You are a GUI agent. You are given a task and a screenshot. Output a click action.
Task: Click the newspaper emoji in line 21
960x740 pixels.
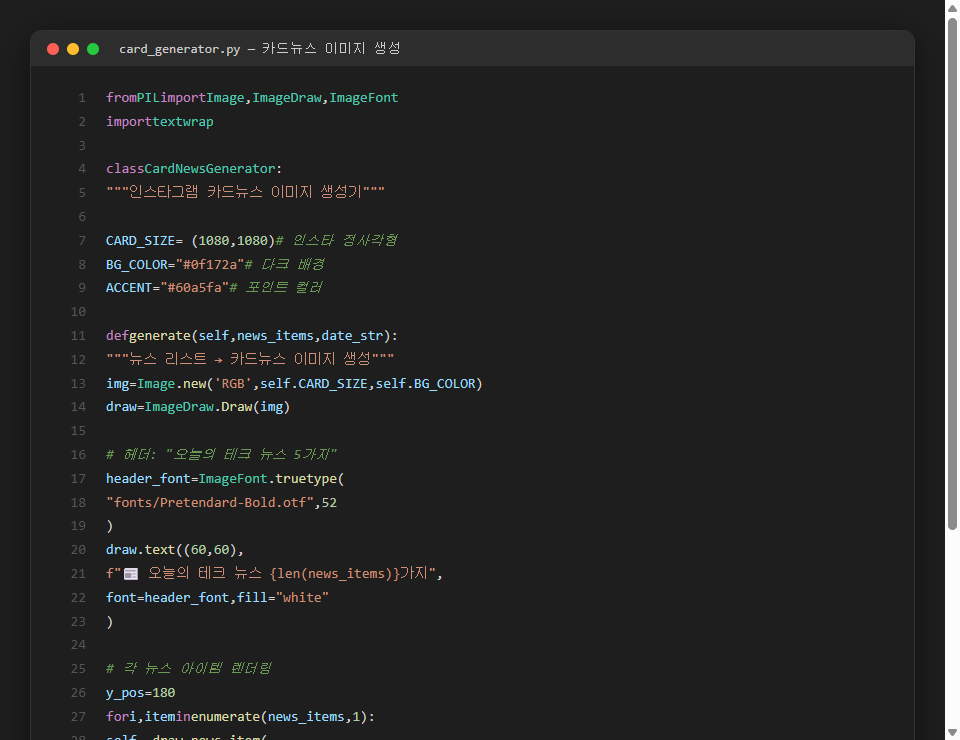tap(131, 574)
